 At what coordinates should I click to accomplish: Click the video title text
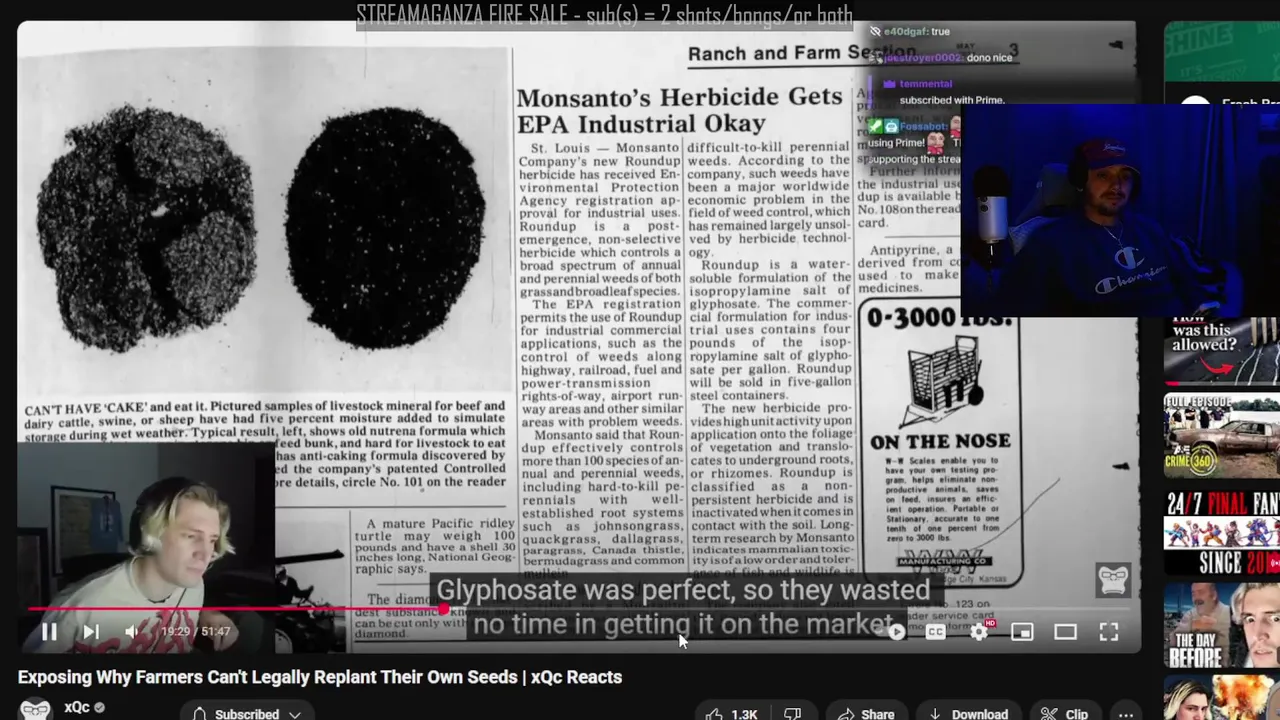(320, 677)
